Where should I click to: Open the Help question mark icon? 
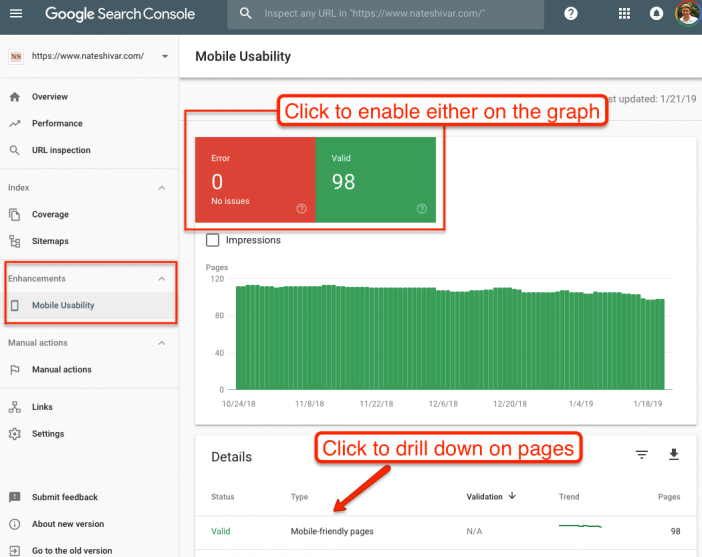[571, 13]
